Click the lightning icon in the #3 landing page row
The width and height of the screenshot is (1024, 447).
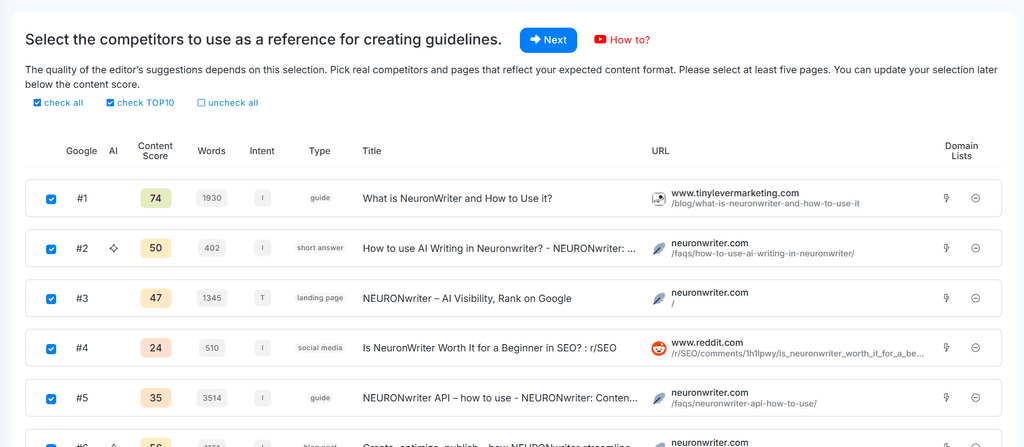[x=946, y=298]
